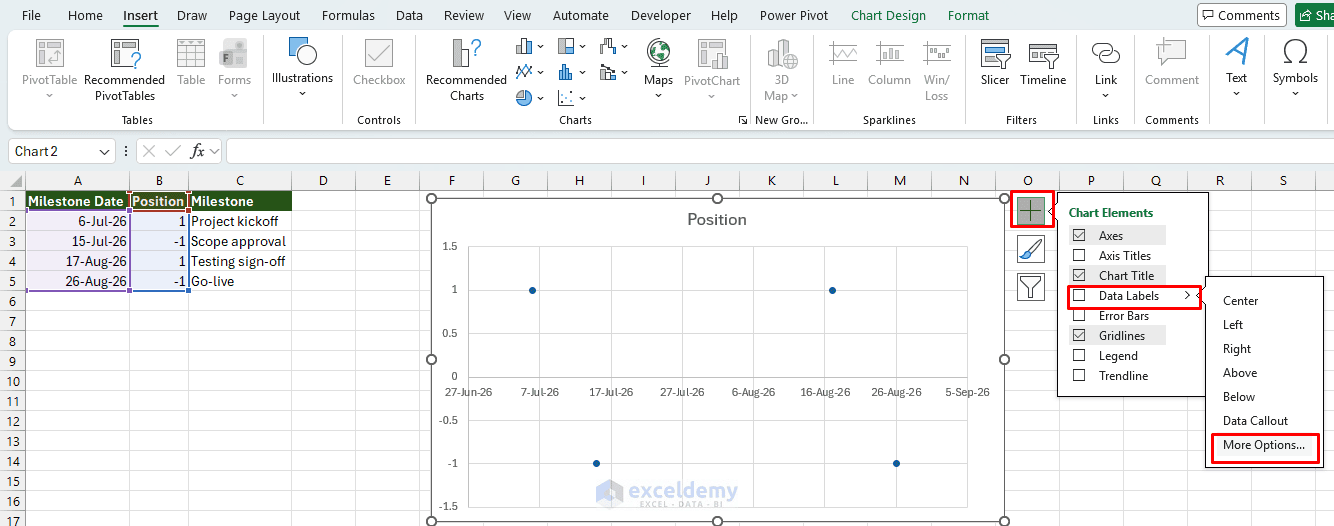The height and width of the screenshot is (526, 1334).
Task: Open the Link tool
Action: click(x=1106, y=69)
